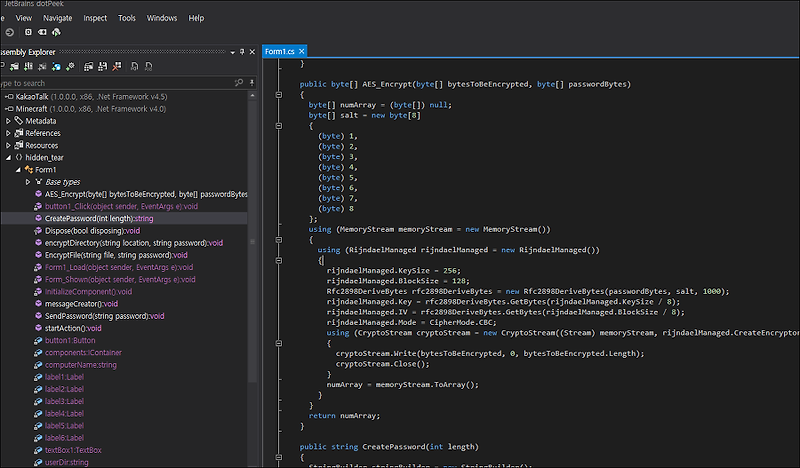Collapse the CryptoStream using block fold
This screenshot has height=468, width=800.
(x=279, y=343)
